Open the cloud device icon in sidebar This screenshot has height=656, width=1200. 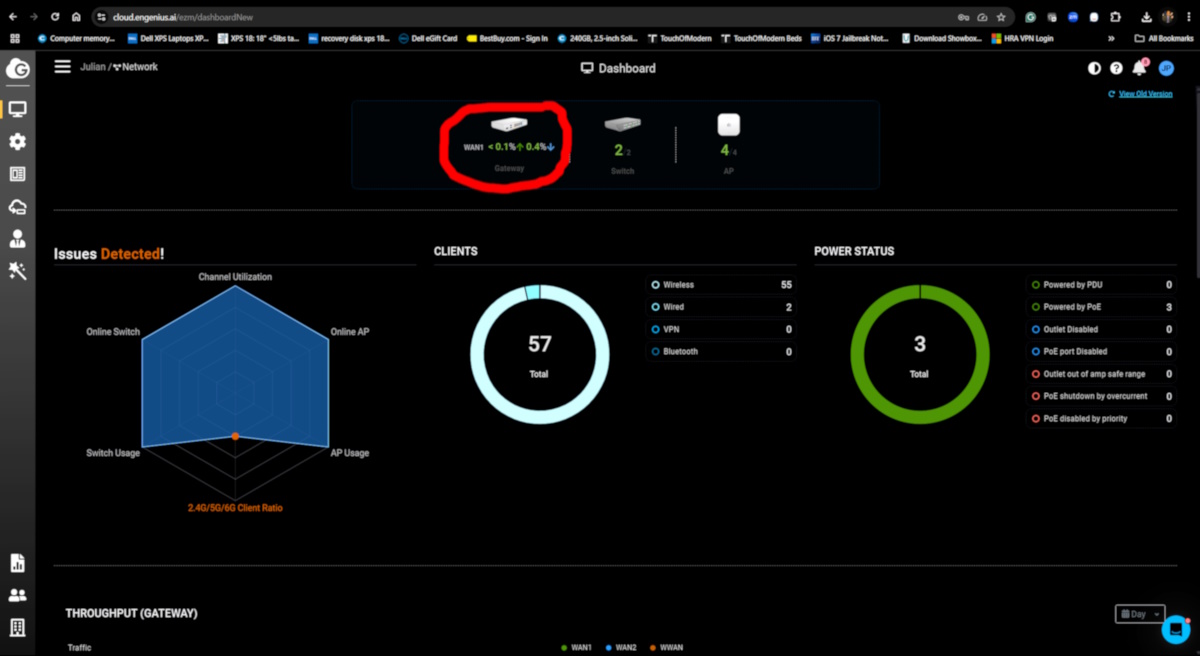(x=17, y=207)
